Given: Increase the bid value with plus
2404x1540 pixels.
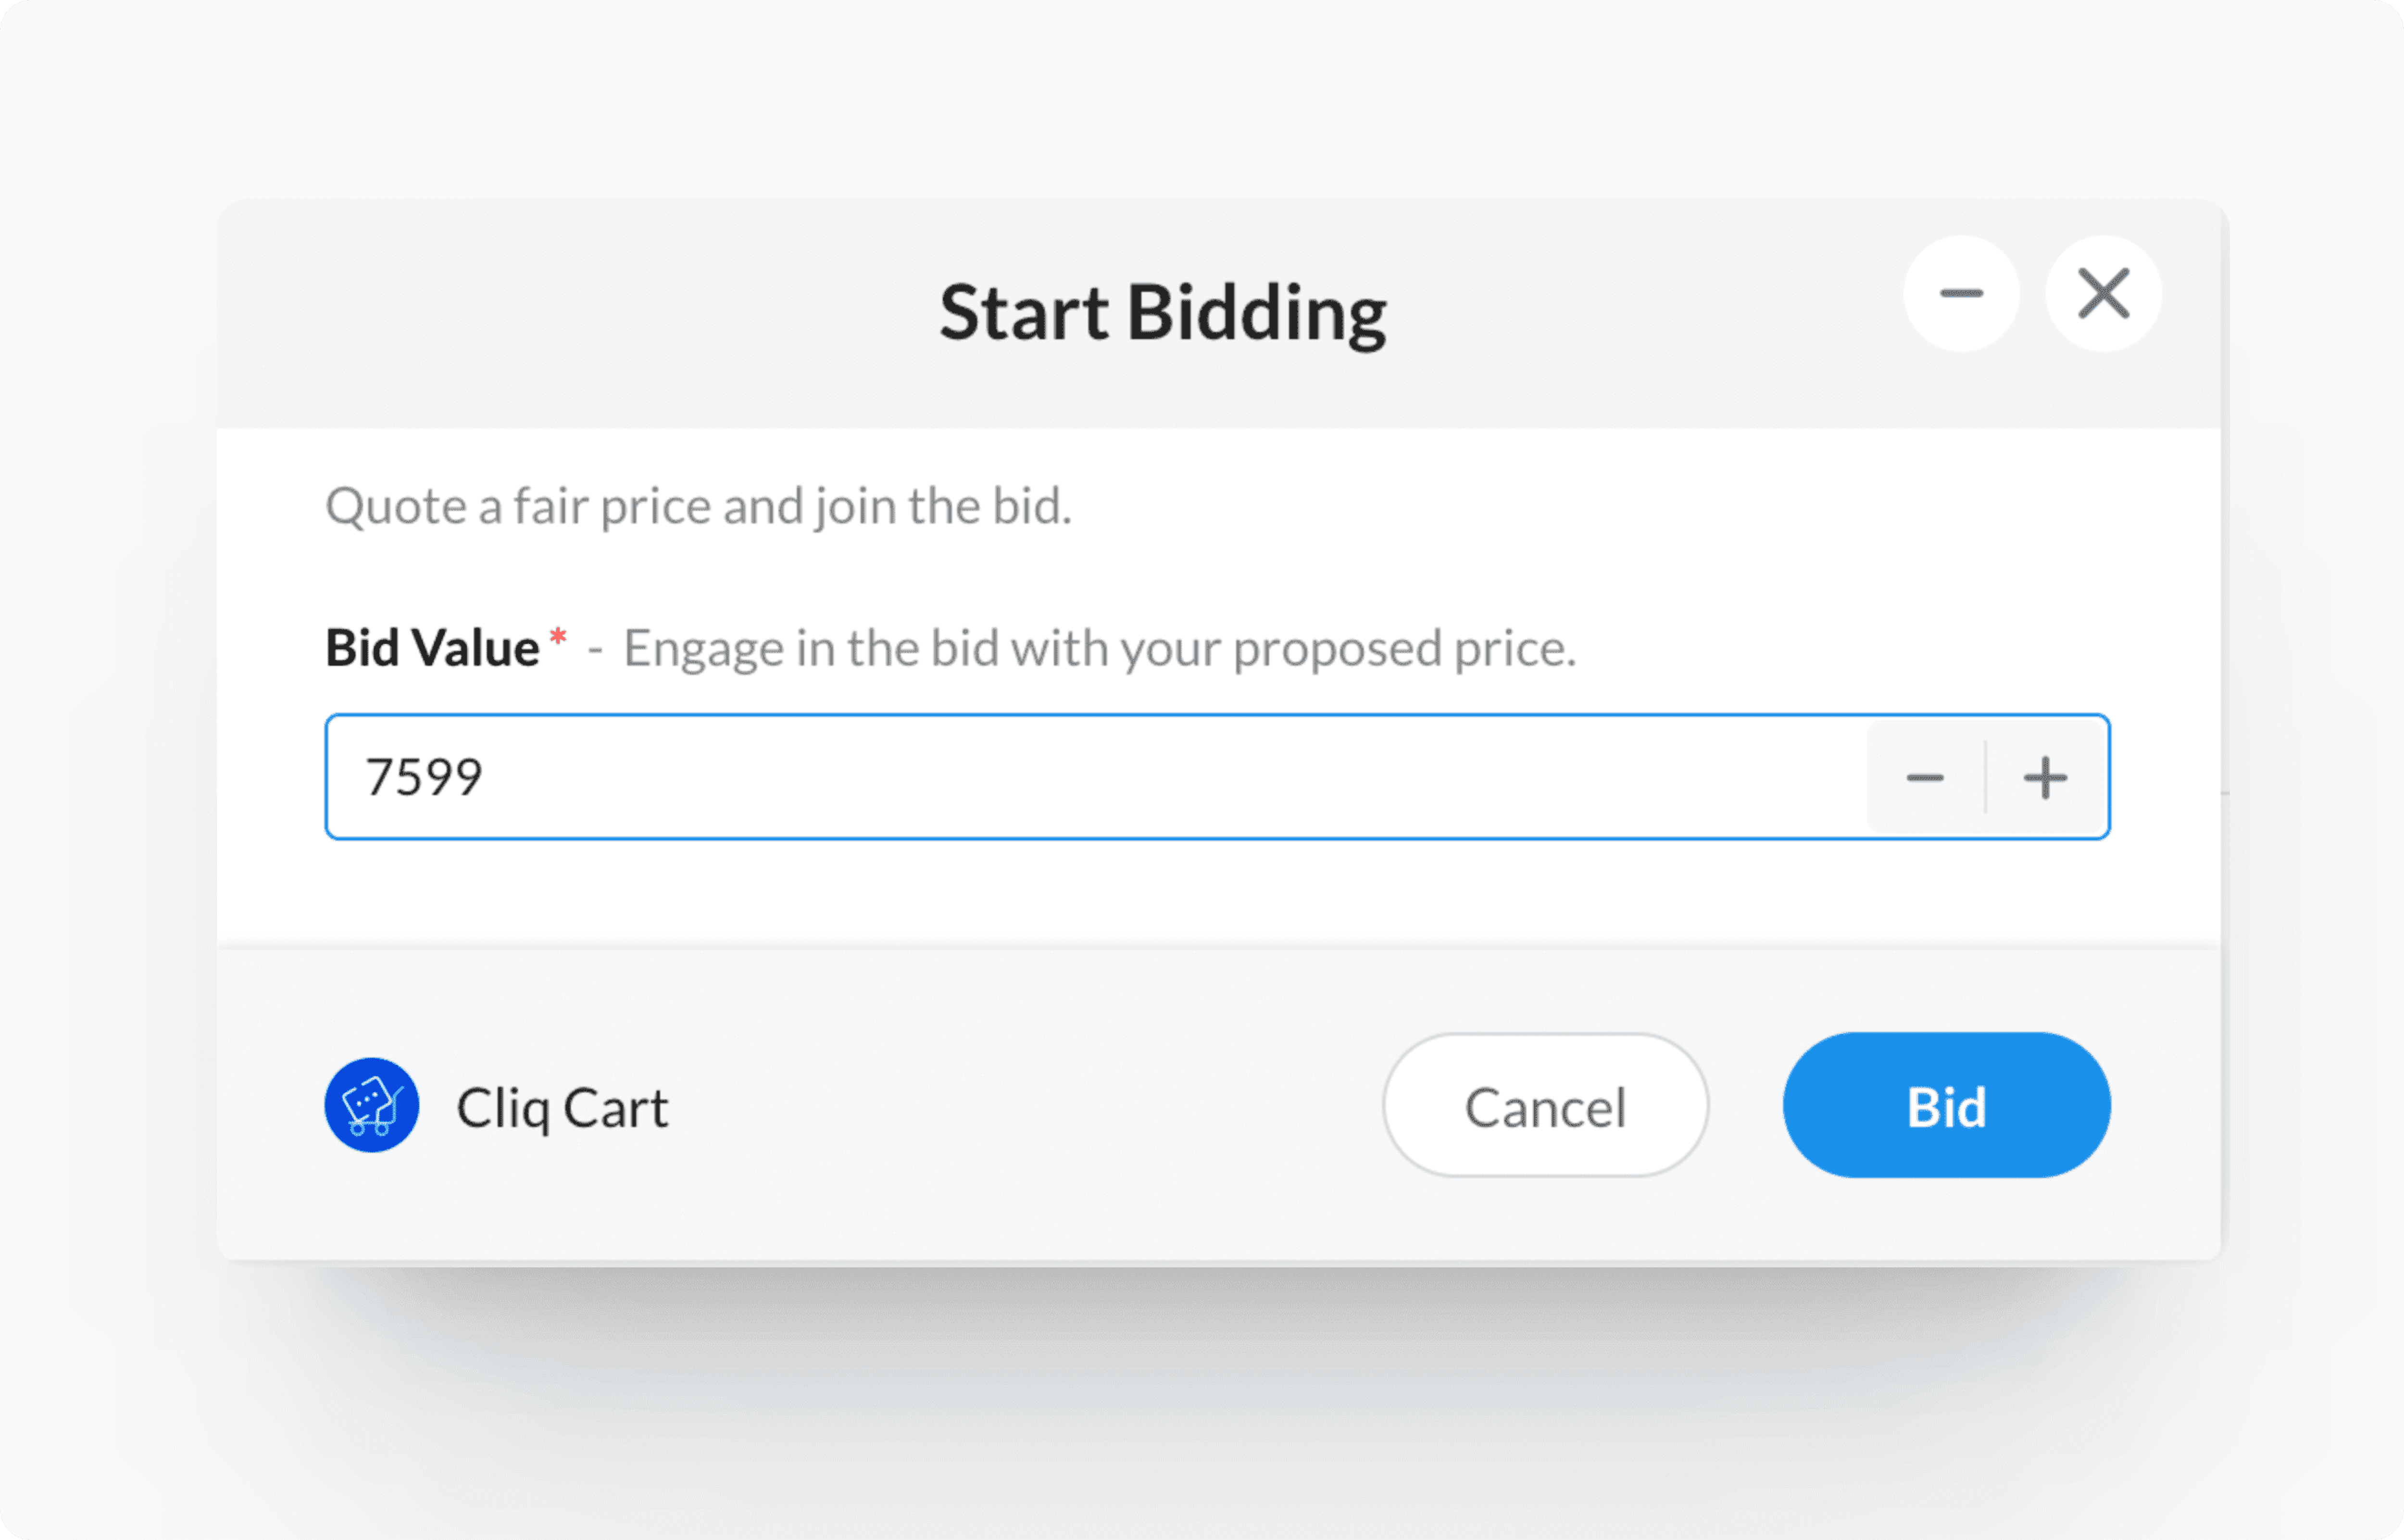Looking at the screenshot, I should point(2045,777).
